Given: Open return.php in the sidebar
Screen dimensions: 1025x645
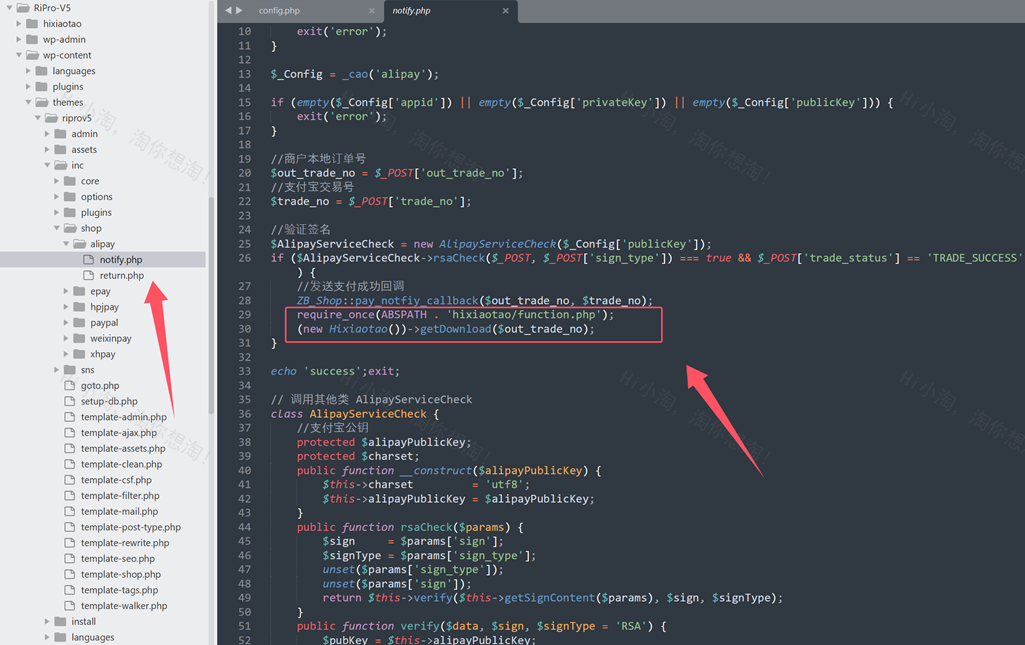Looking at the screenshot, I should (121, 275).
